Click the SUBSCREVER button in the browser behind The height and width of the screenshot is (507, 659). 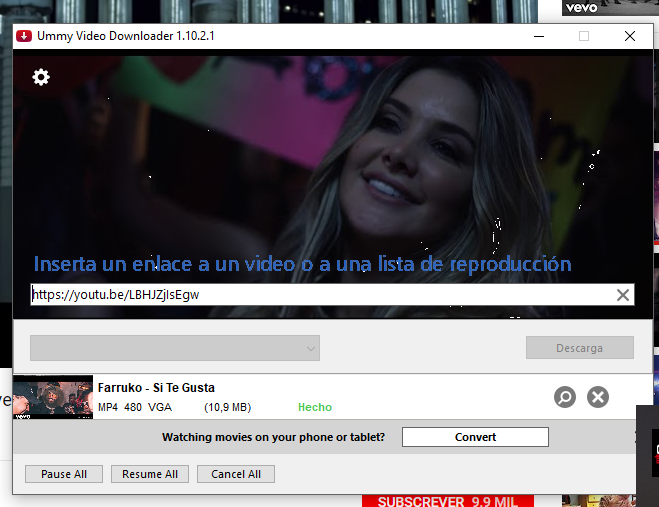[448, 501]
